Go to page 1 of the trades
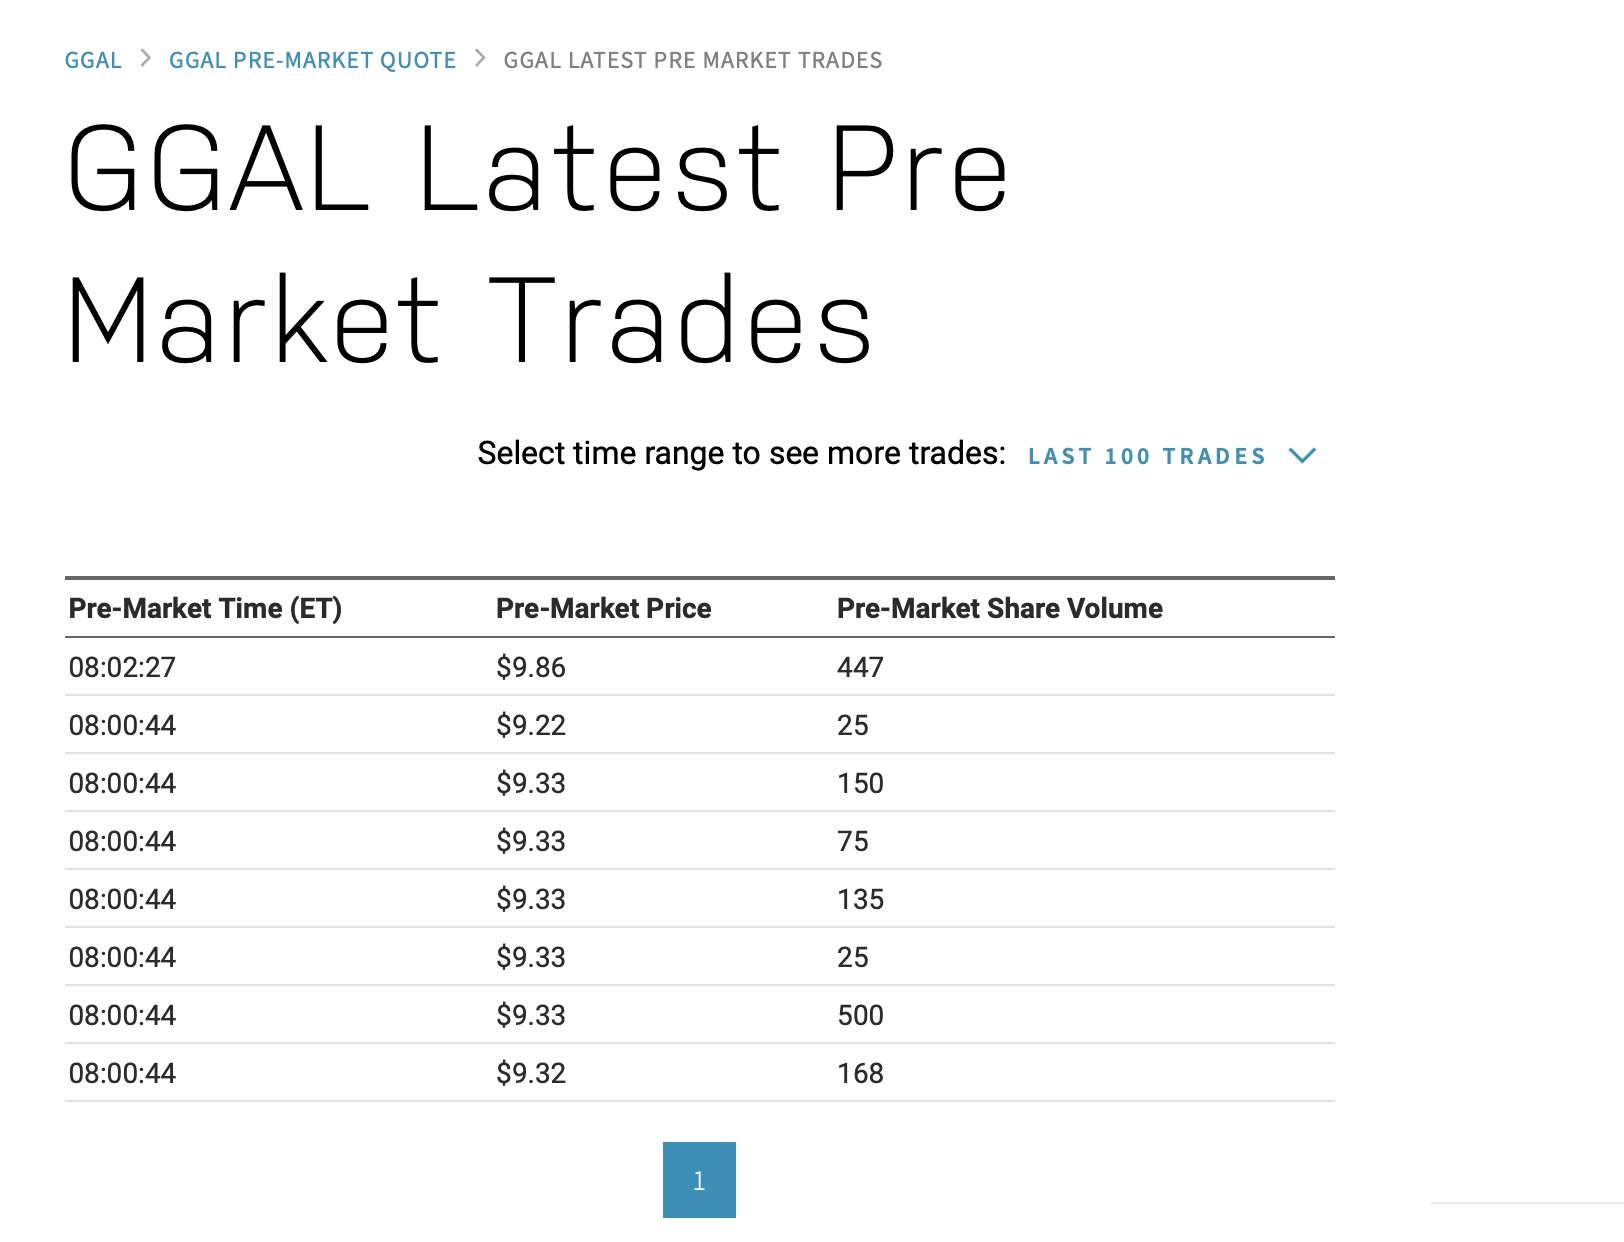 point(699,1180)
